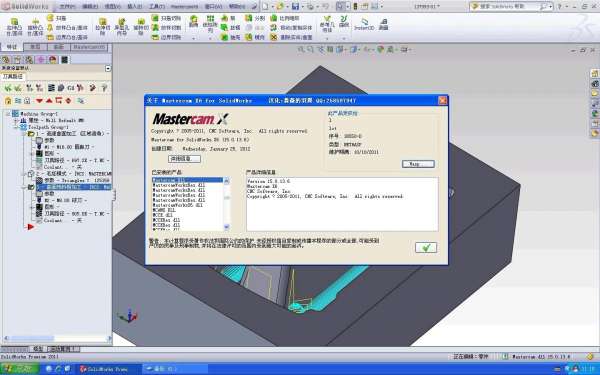
Task: Click the down arrow of products list scrollbar
Action: [x=227, y=227]
